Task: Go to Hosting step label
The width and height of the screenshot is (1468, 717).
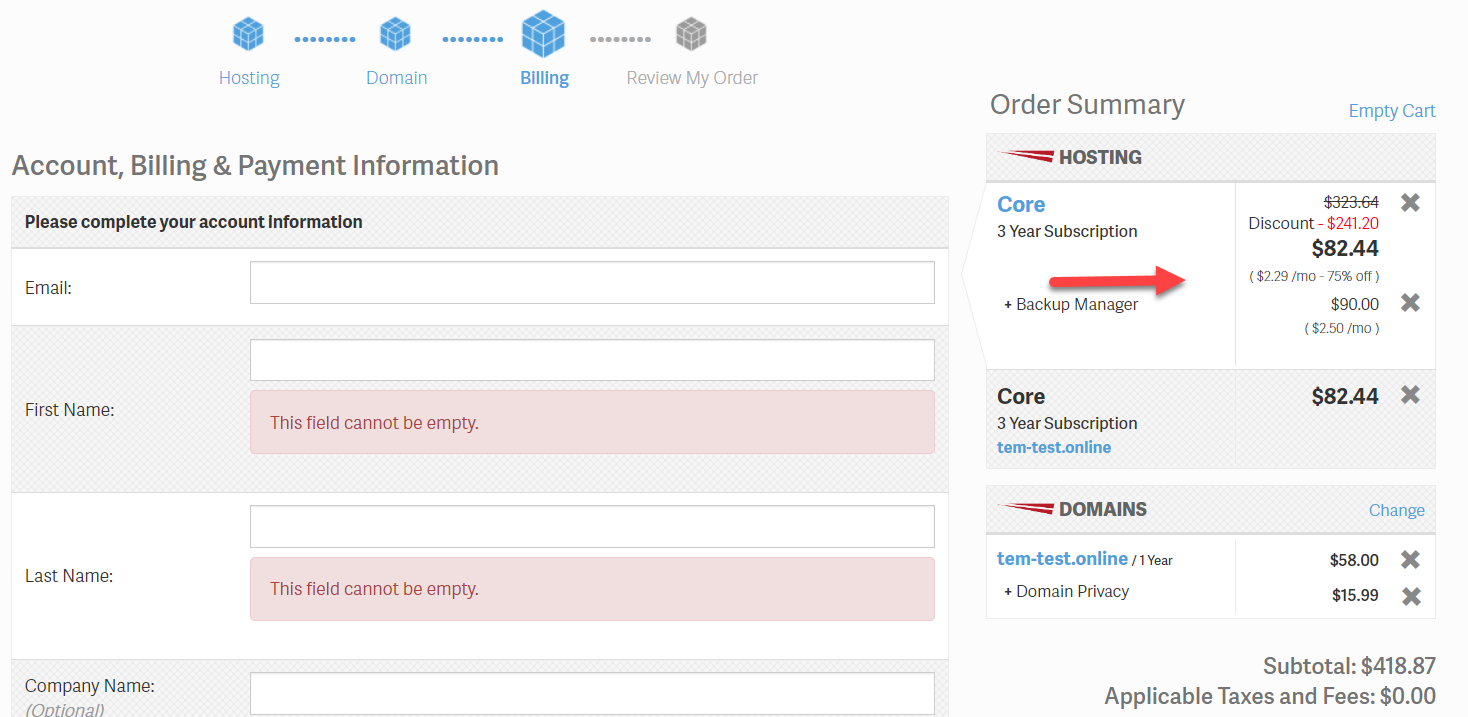Action: [x=249, y=78]
